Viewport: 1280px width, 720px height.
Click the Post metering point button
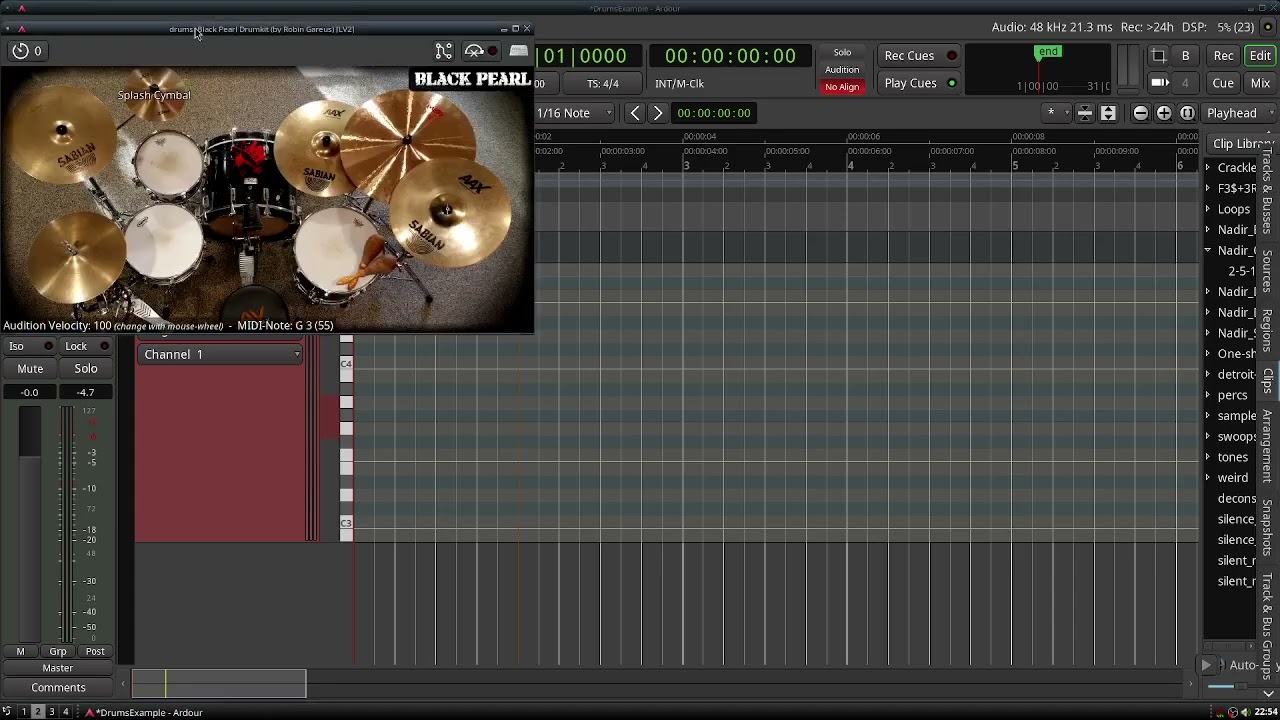(95, 652)
